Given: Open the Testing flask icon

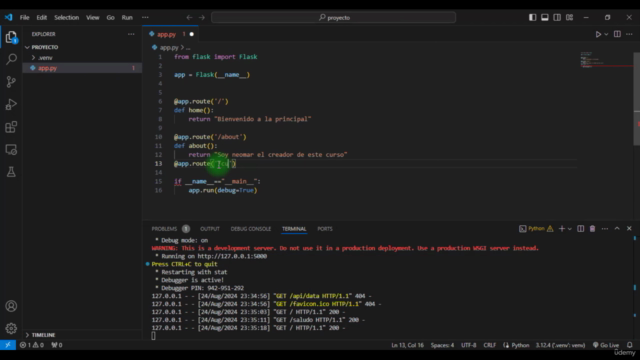Looking at the screenshot, I should pos(11,172).
